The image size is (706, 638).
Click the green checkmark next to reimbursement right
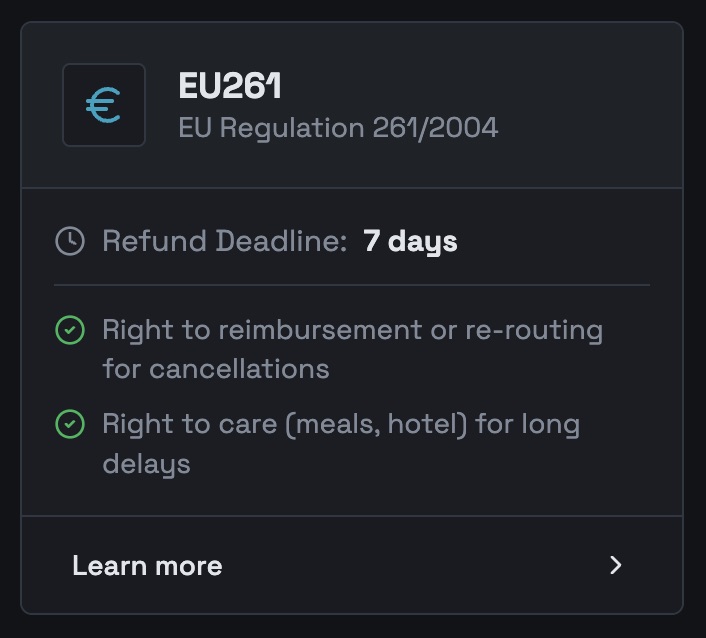click(69, 330)
